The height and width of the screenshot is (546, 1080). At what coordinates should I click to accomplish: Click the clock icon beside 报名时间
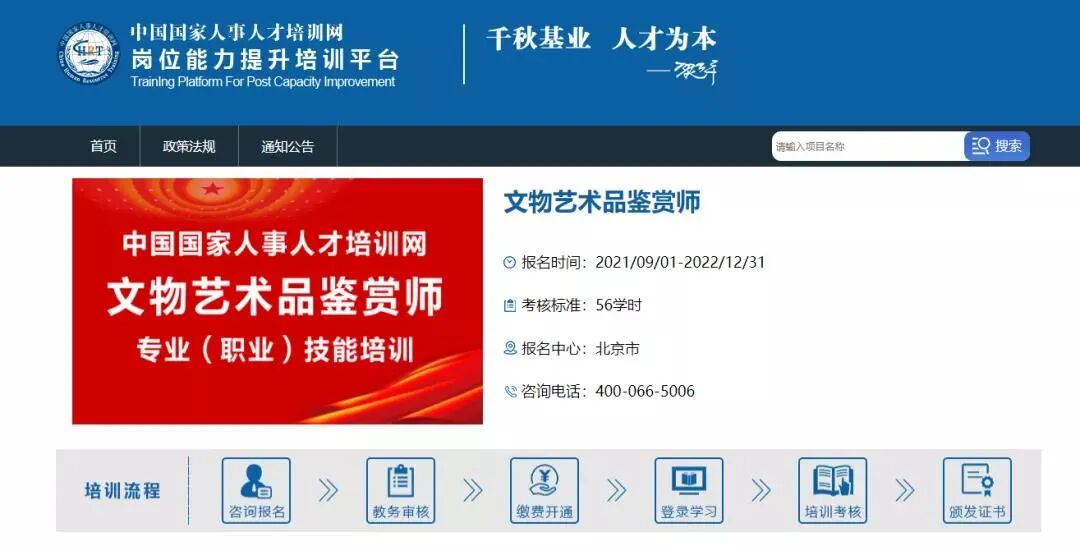[x=510, y=262]
